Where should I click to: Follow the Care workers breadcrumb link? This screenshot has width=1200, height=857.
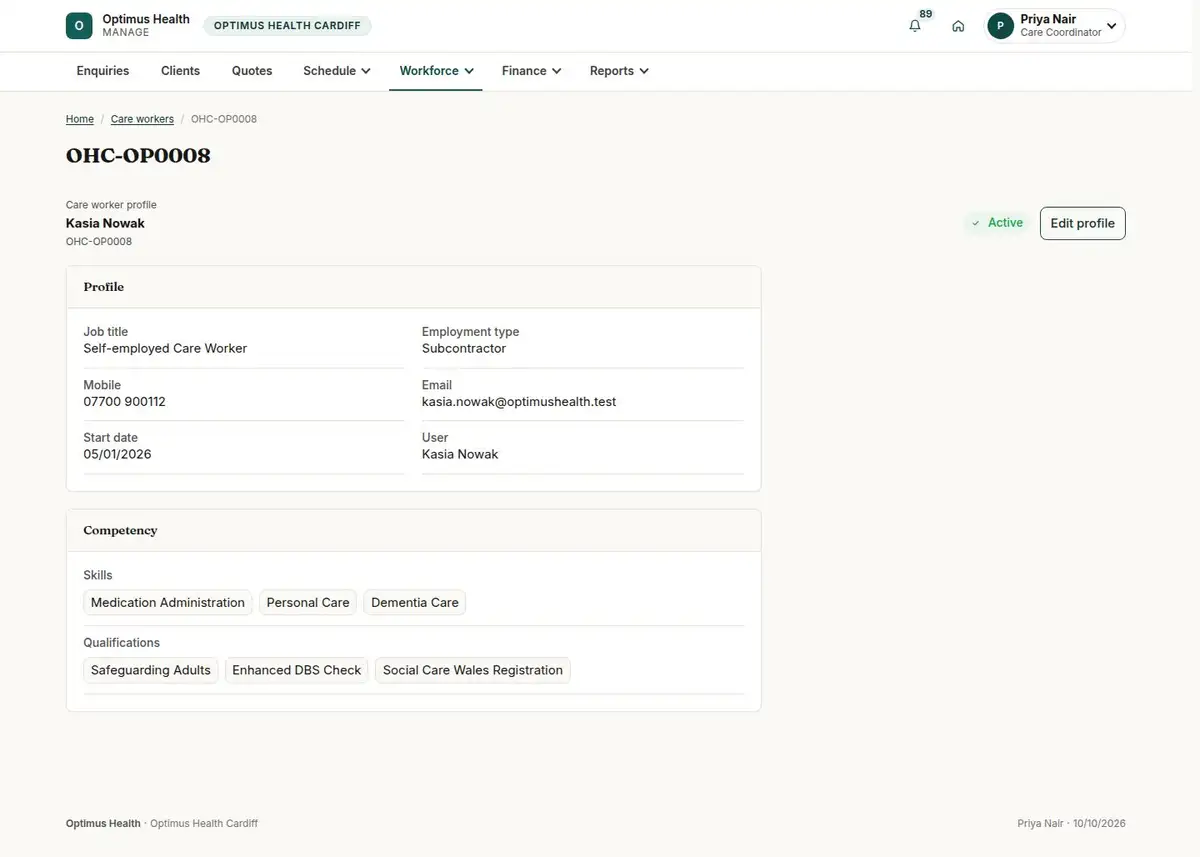click(142, 119)
